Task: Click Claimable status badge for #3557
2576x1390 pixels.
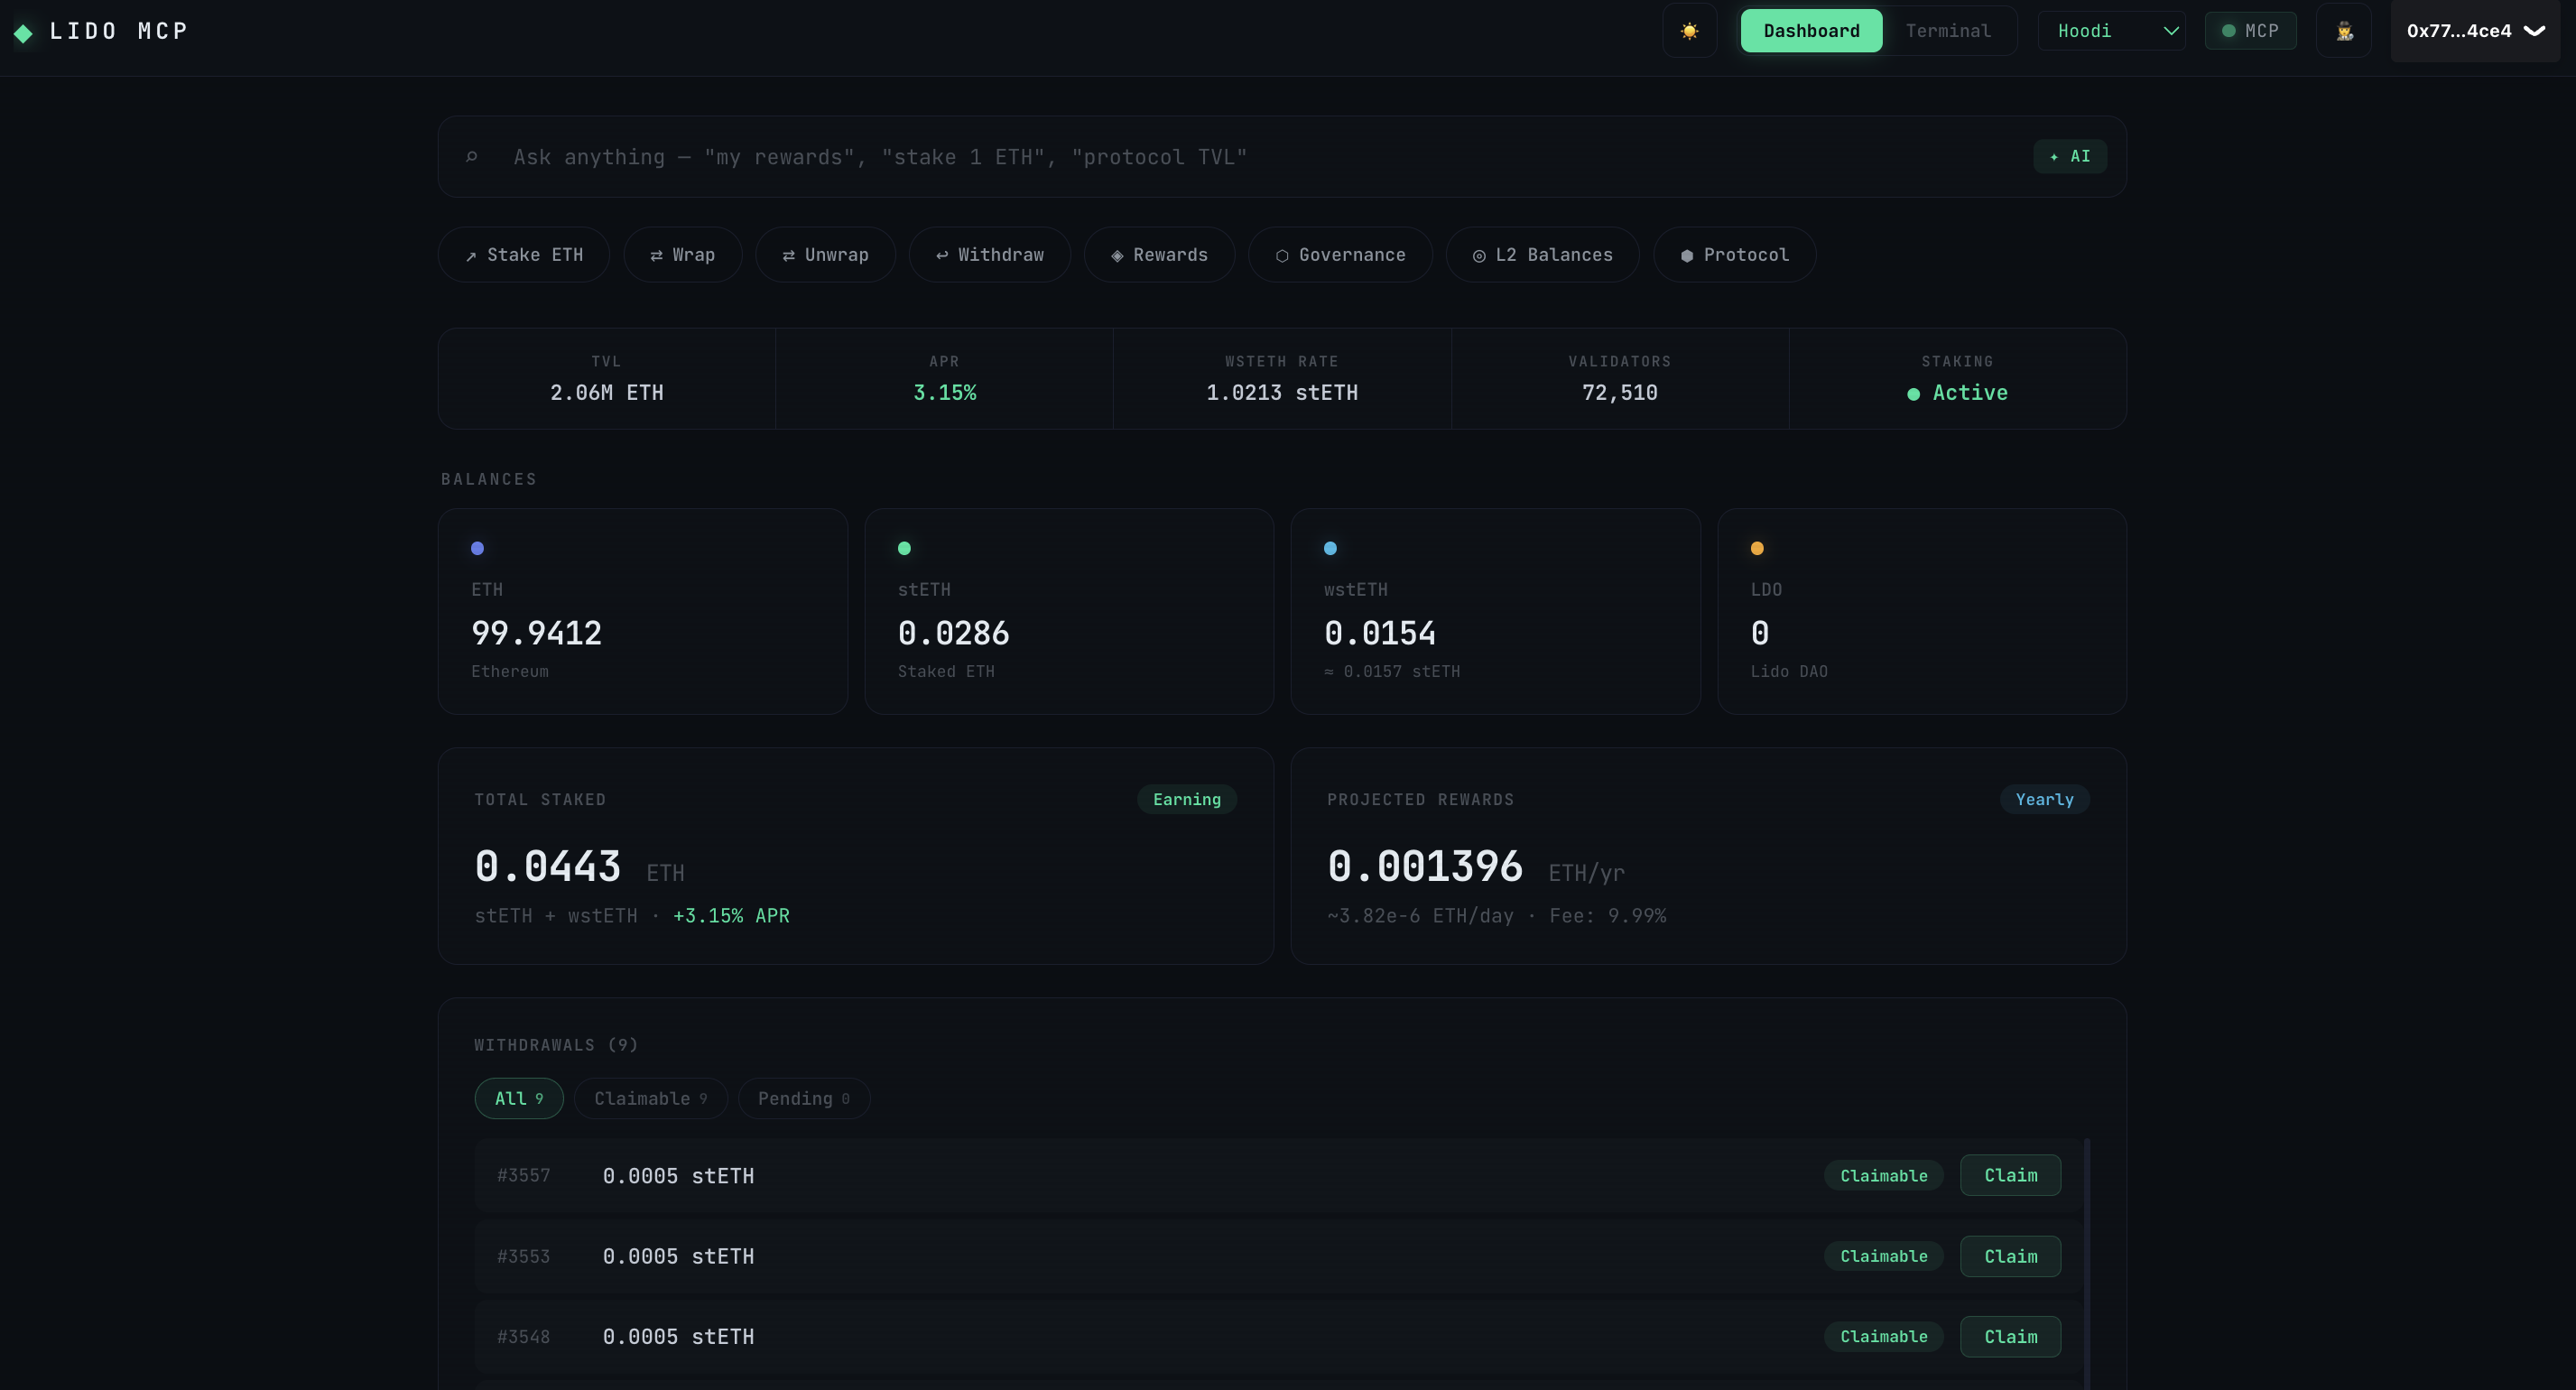Action: (1884, 1176)
